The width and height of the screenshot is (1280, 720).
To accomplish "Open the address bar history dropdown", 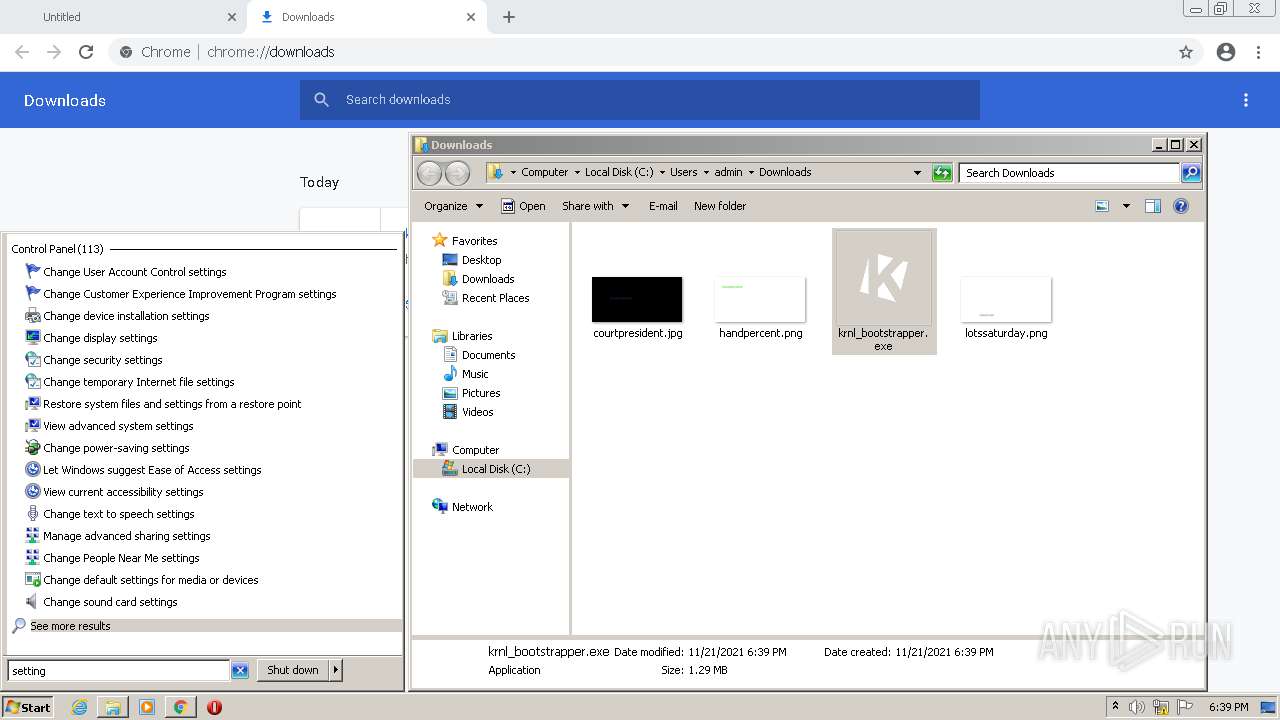I will [x=917, y=173].
